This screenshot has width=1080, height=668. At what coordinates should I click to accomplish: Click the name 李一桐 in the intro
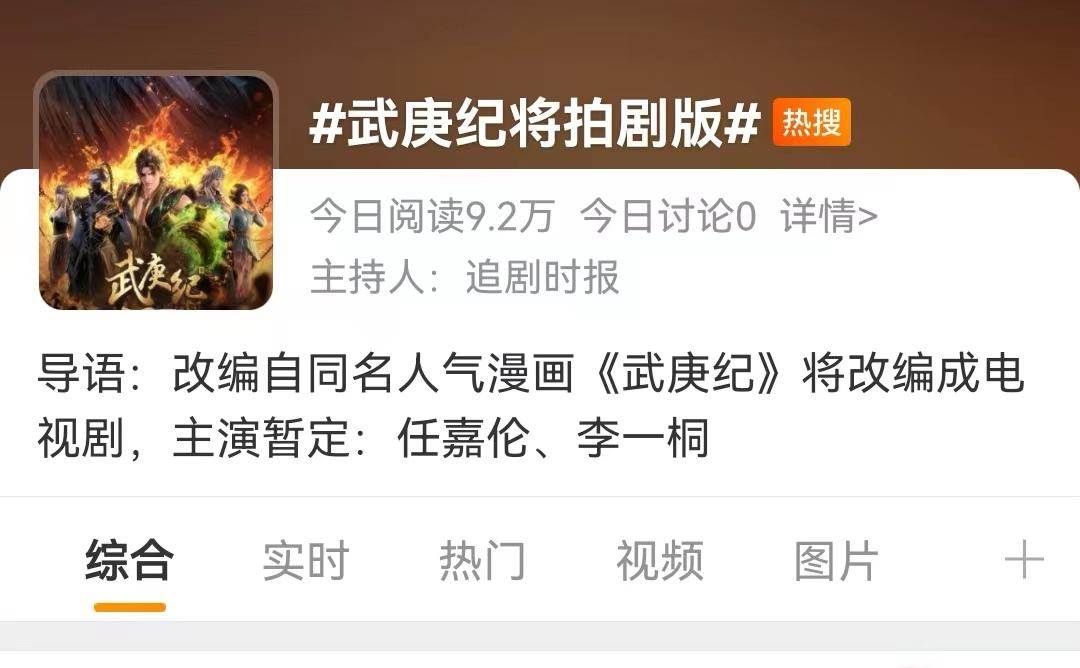tap(643, 438)
